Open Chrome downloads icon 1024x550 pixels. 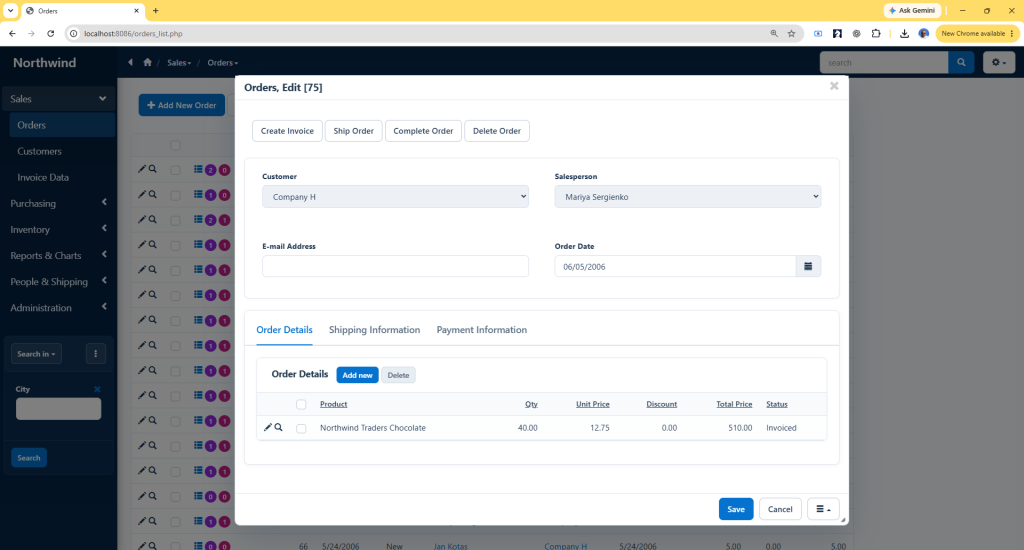click(x=904, y=33)
